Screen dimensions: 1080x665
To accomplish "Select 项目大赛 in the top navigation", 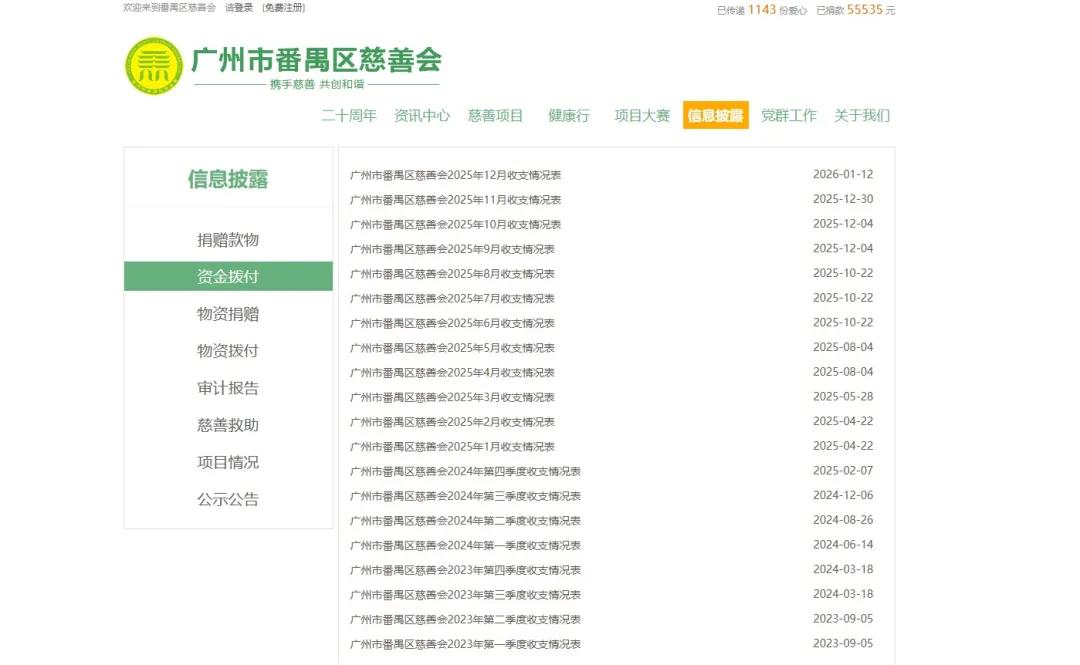I will 642,115.
